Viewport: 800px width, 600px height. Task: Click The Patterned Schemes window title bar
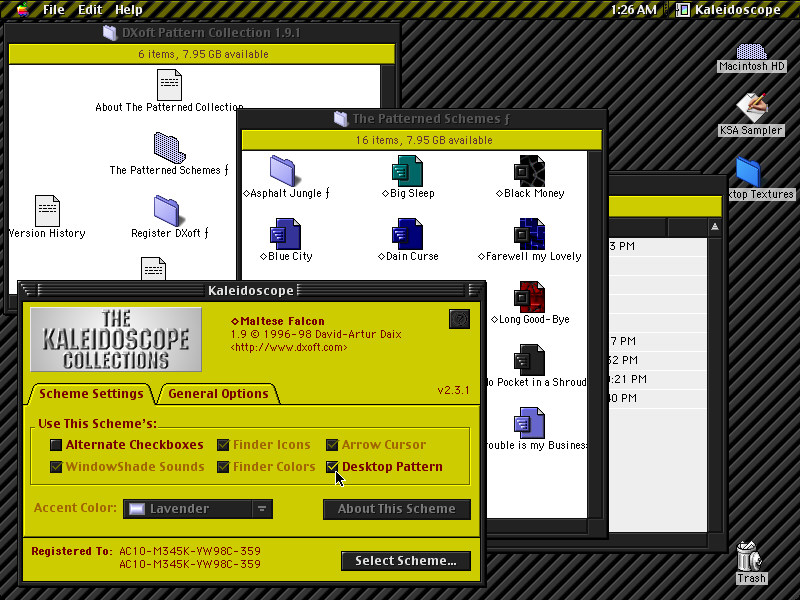[422, 118]
